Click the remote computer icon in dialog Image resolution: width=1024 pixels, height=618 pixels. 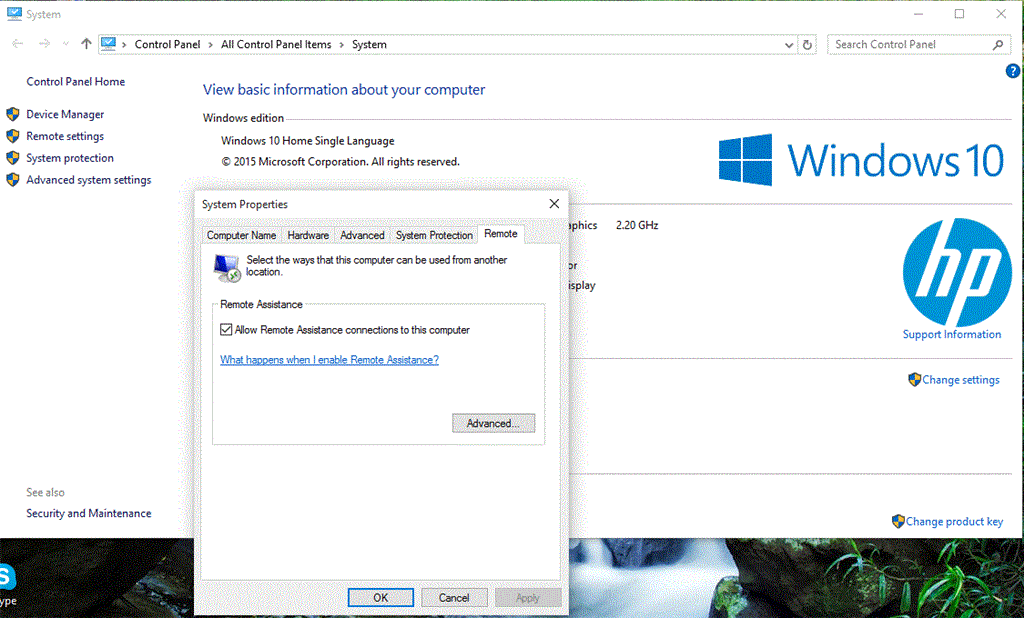pos(227,267)
